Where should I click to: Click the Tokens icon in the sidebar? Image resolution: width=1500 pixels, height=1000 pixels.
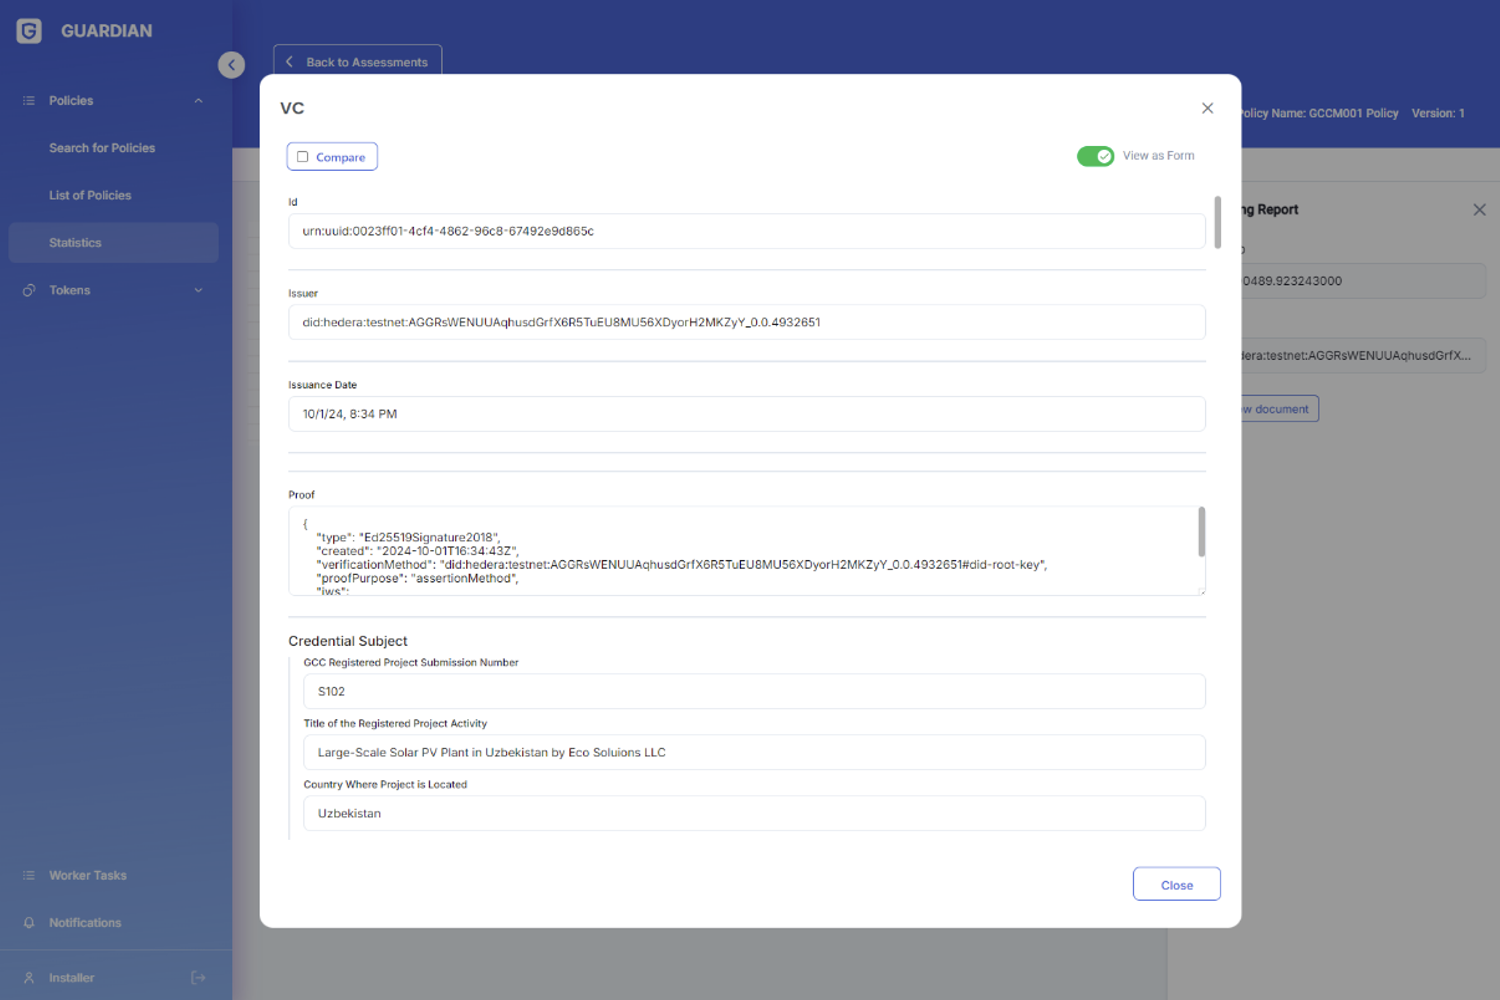29,291
